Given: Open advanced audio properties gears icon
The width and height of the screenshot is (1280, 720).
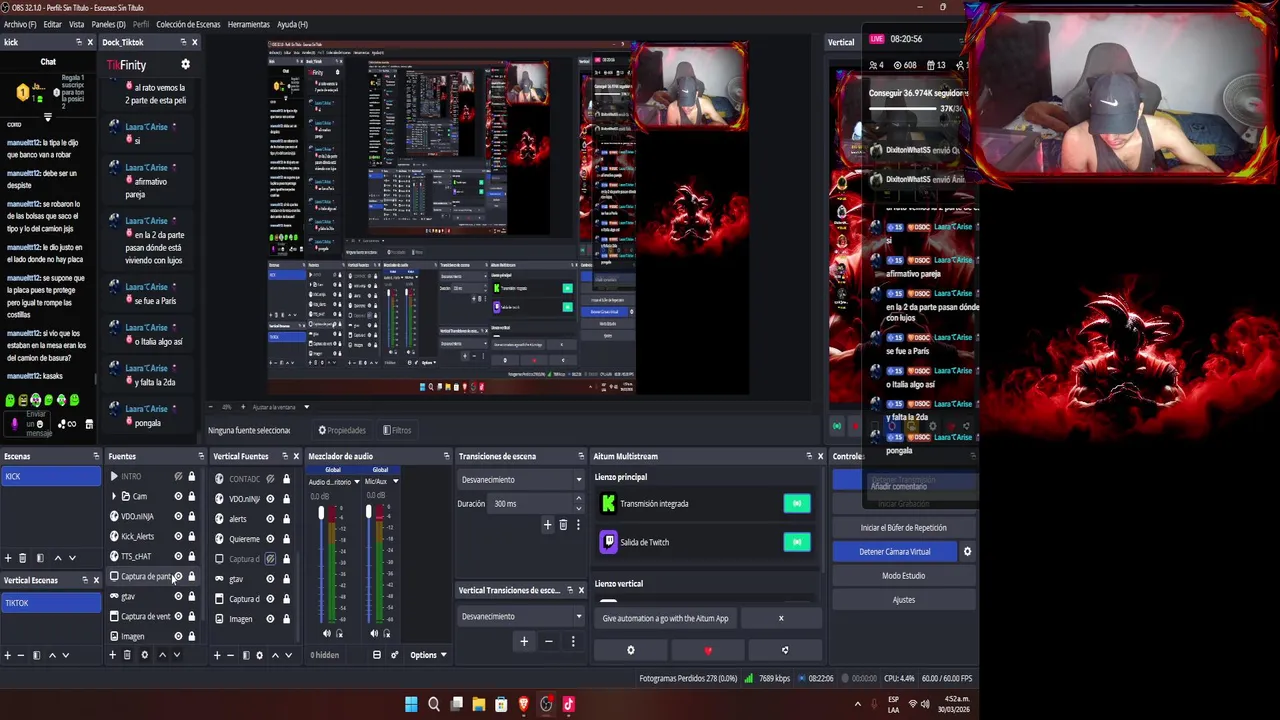Looking at the screenshot, I should (x=395, y=655).
